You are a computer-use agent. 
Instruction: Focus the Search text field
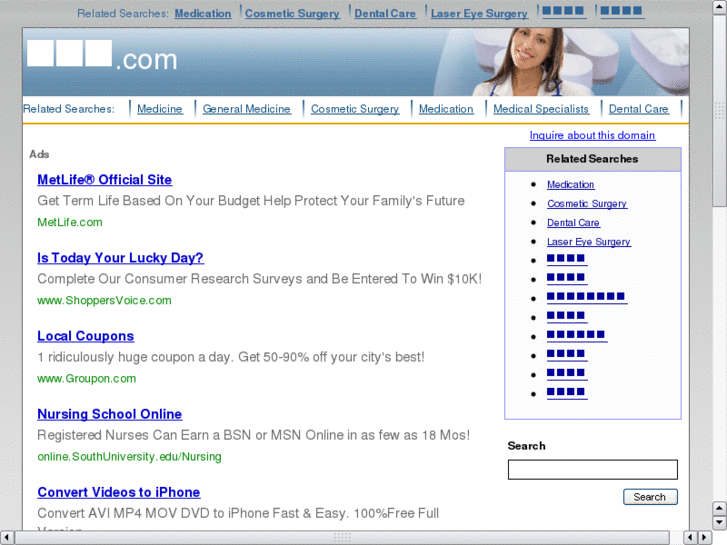point(593,470)
